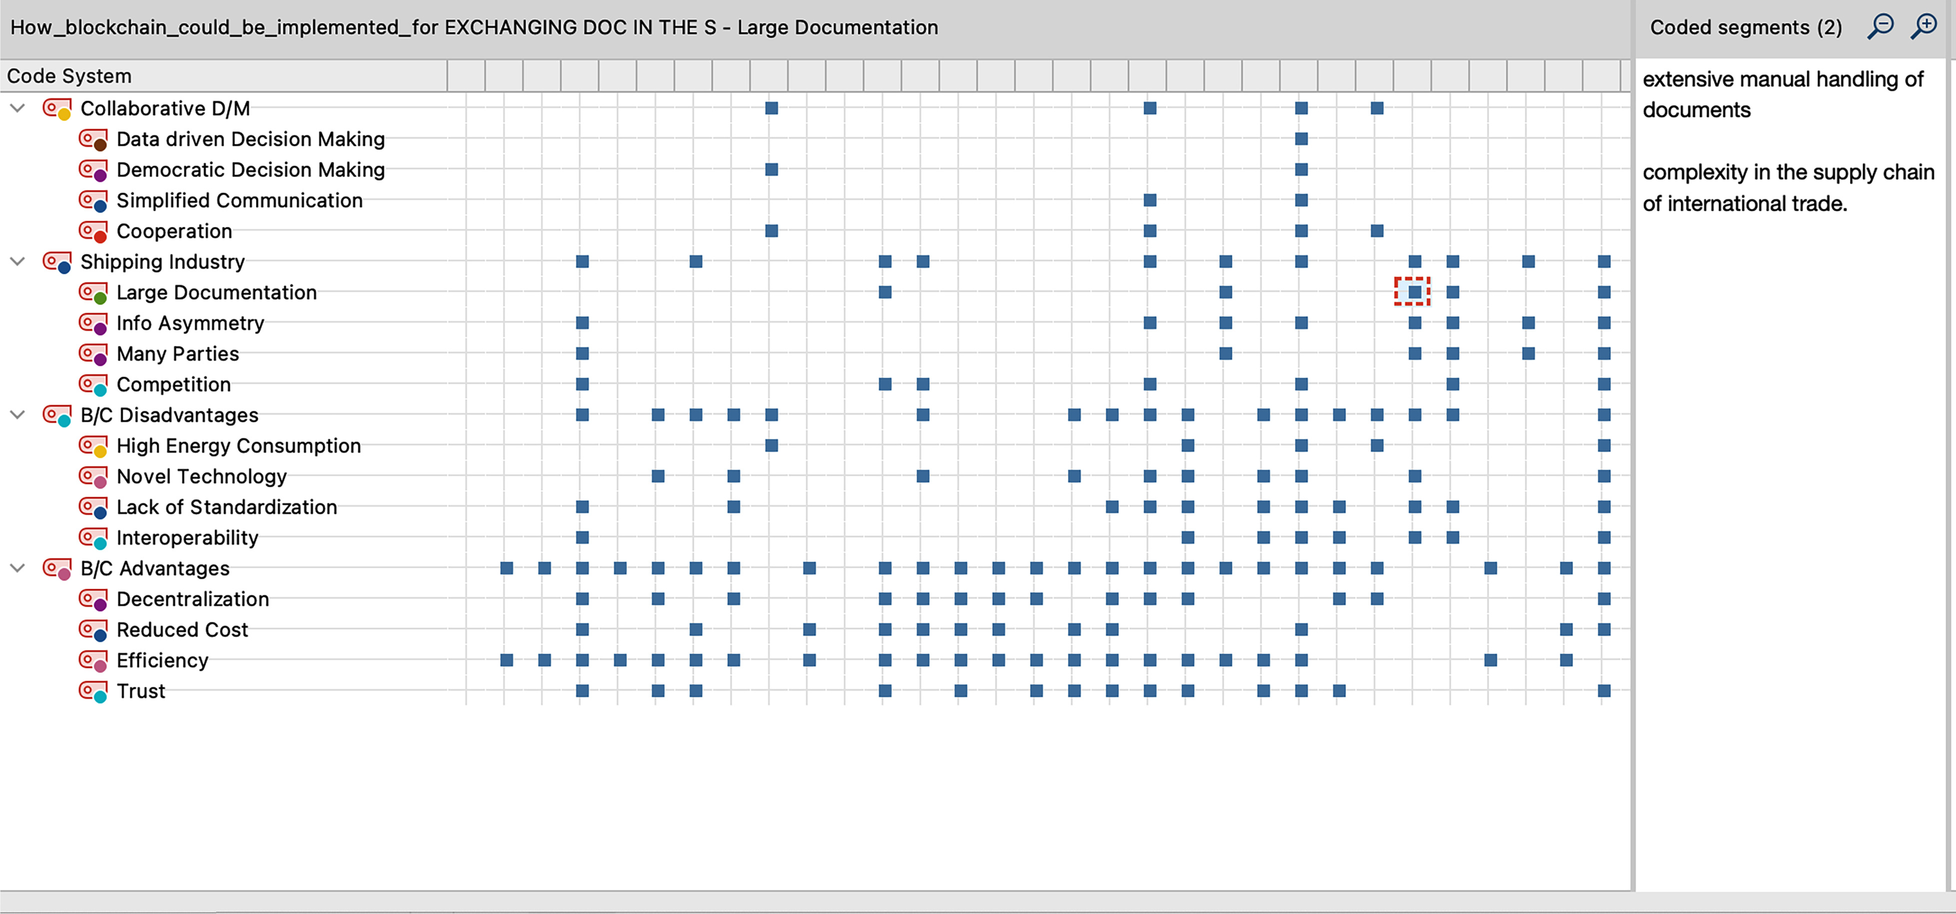1956x914 pixels.
Task: Click the horizontal scrollbar under the matrix
Action: click(x=815, y=902)
